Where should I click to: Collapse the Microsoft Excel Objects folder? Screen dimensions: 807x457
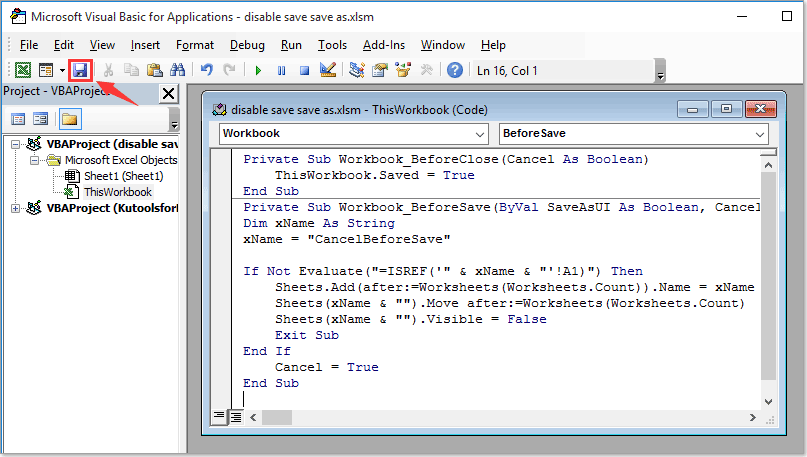click(x=34, y=160)
